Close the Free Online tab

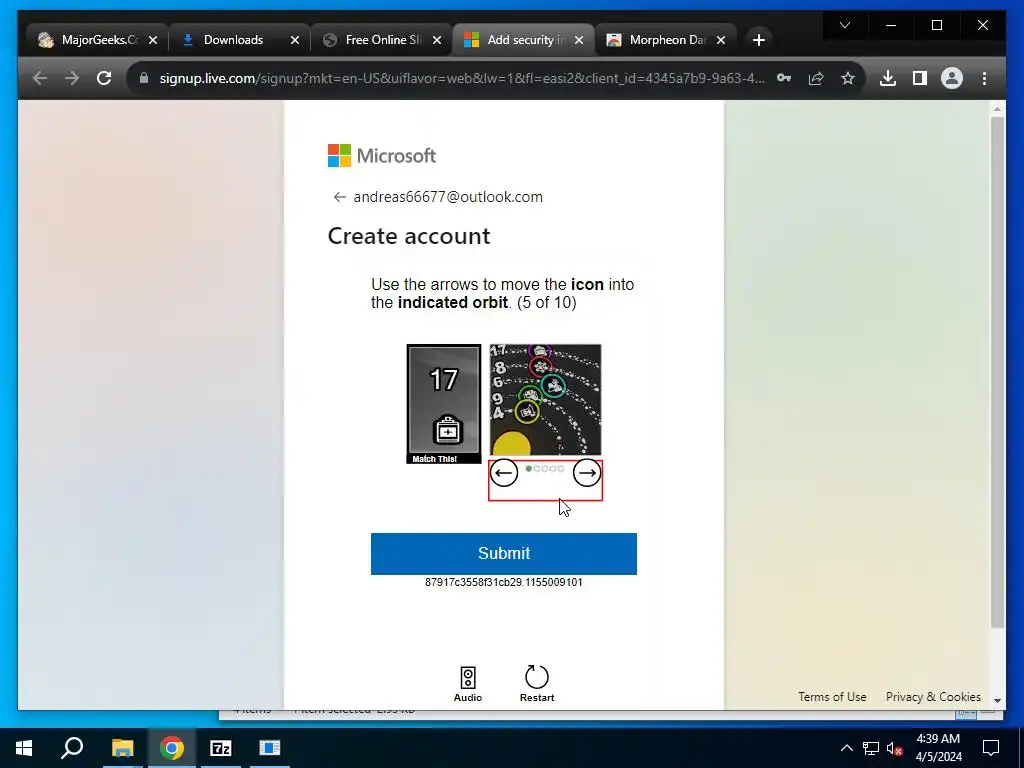coord(437,40)
